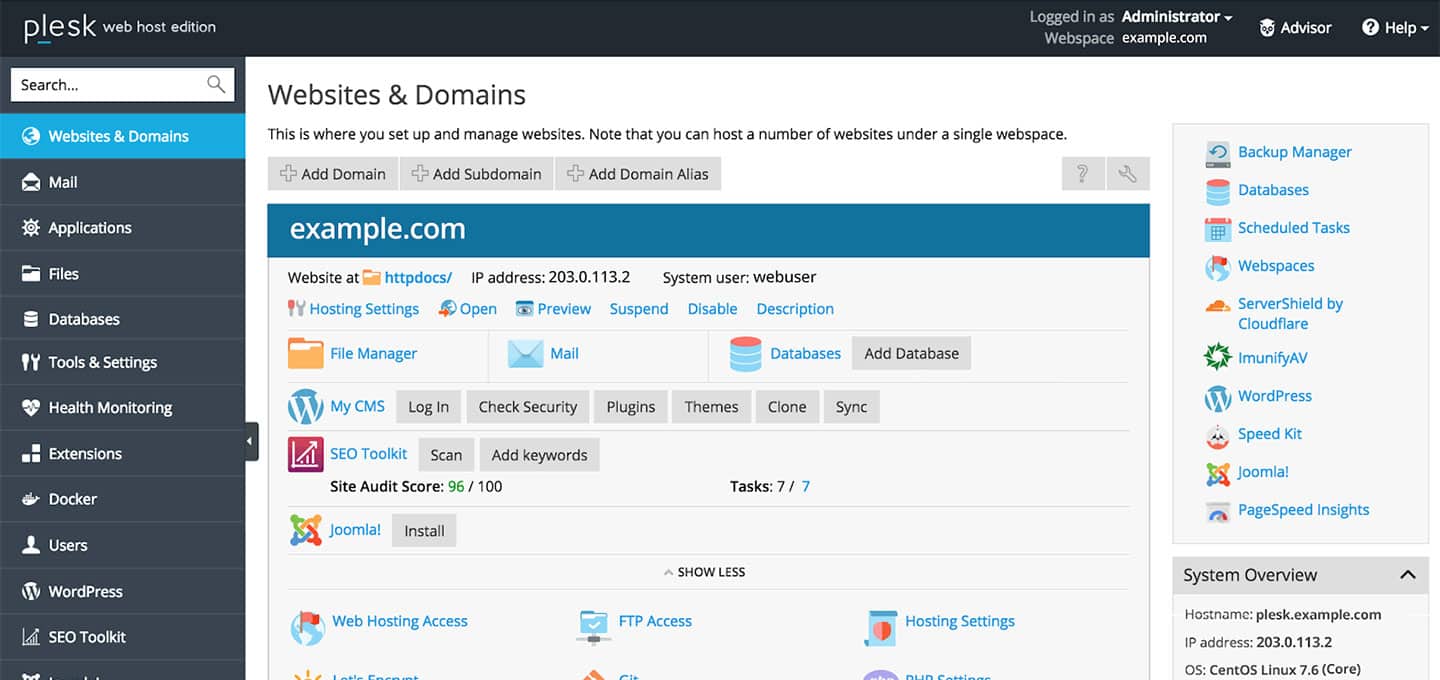1440x680 pixels.
Task: Collapse the System Overview panel
Action: 1408,575
